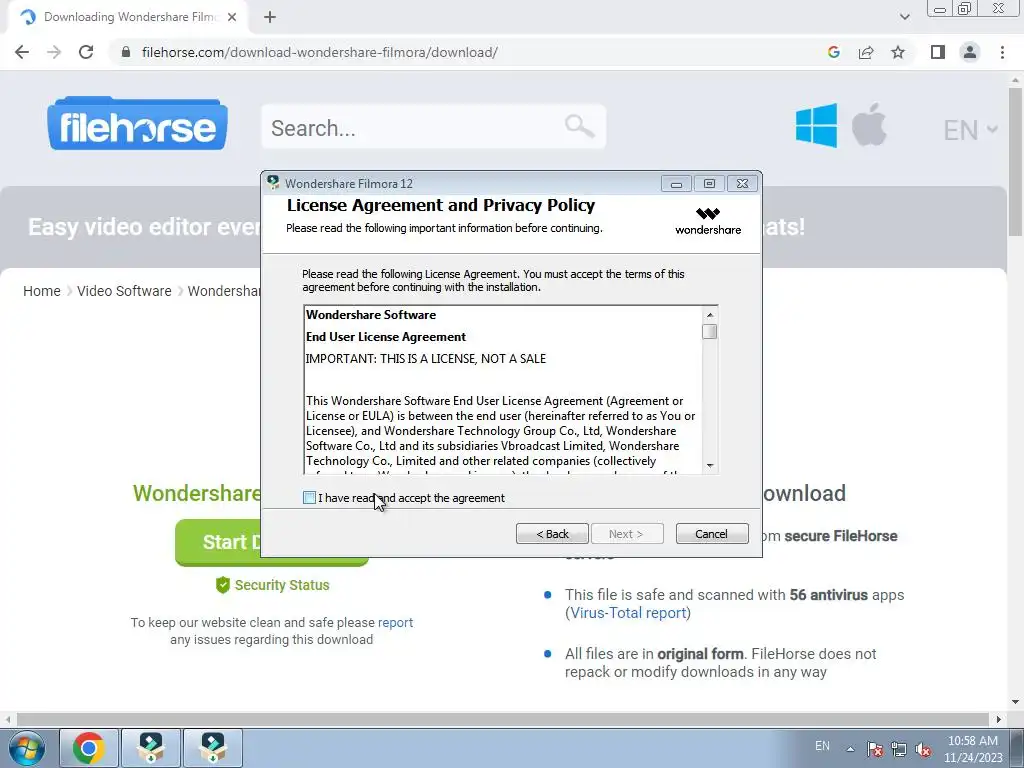Click the green Start Download button

217,542
